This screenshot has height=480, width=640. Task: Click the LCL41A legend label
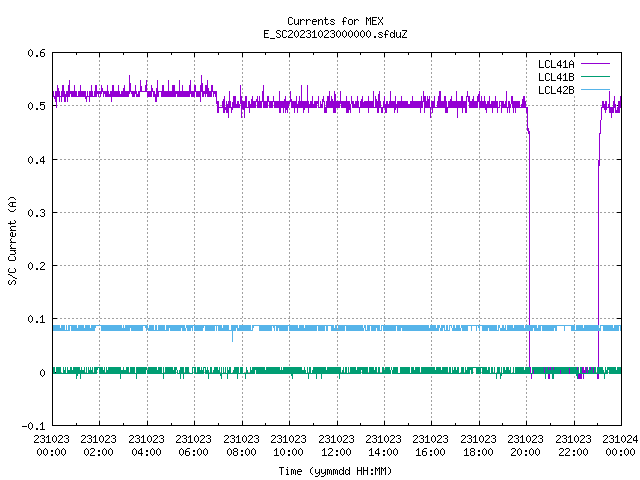tap(556, 64)
